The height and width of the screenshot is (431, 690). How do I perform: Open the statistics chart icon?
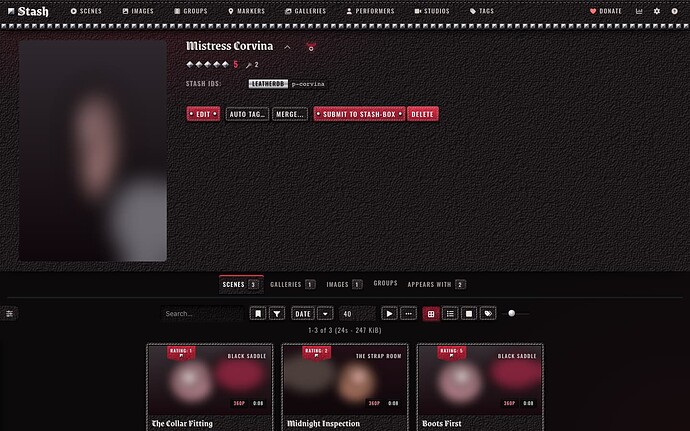(639, 11)
